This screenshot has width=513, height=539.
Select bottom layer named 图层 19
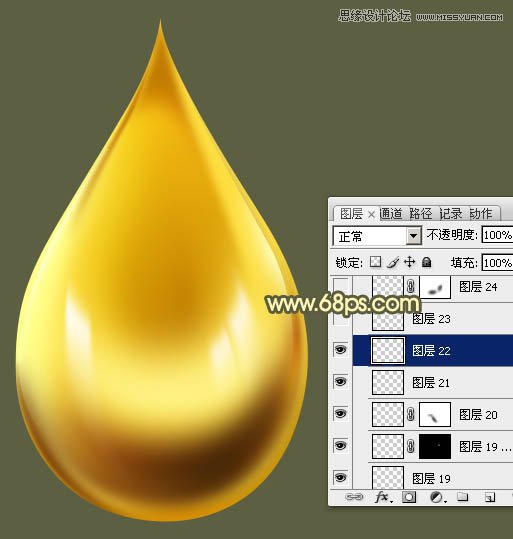tap(431, 478)
